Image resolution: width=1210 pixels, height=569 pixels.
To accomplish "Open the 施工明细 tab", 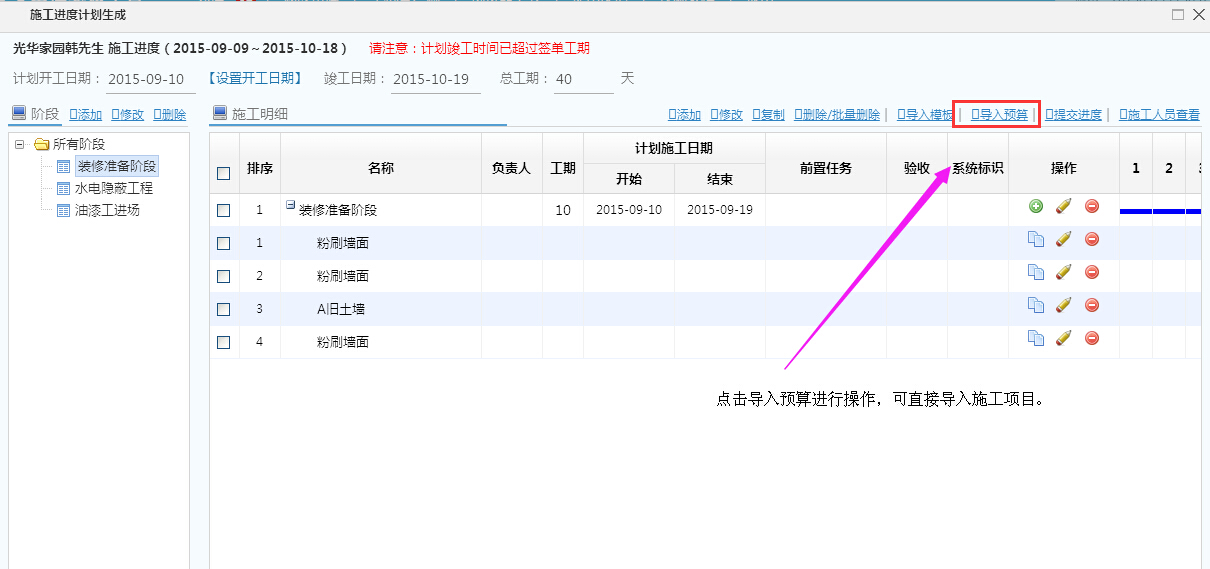I will click(259, 114).
